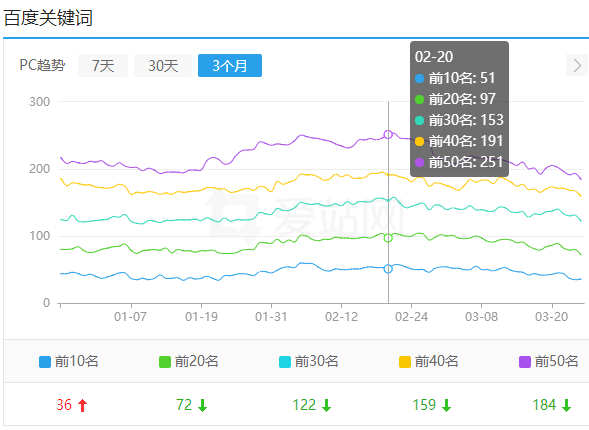589x430 pixels.
Task: Click the tooltip entry 前10名: 51
Action: coord(455,78)
